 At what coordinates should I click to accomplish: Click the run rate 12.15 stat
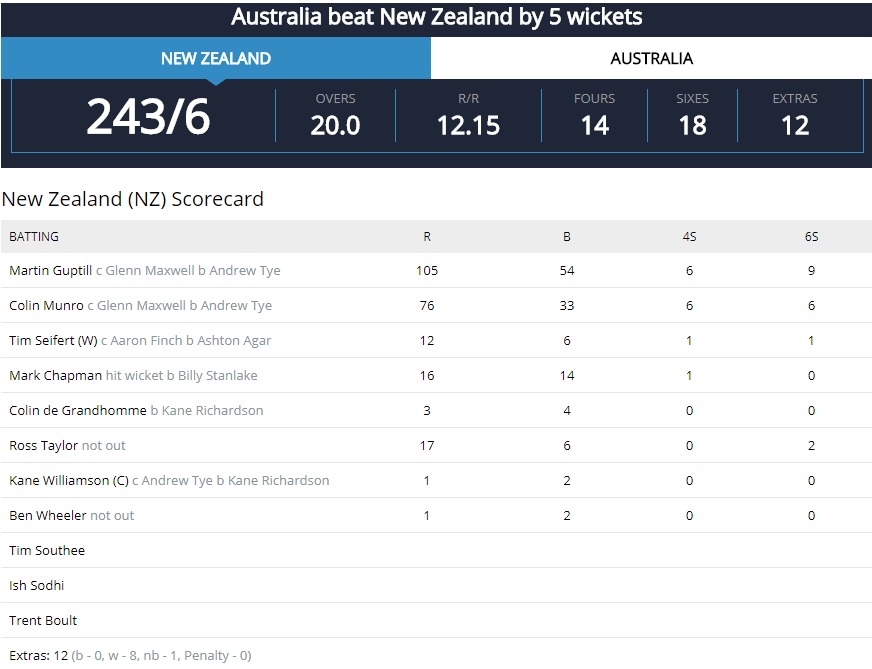(468, 125)
